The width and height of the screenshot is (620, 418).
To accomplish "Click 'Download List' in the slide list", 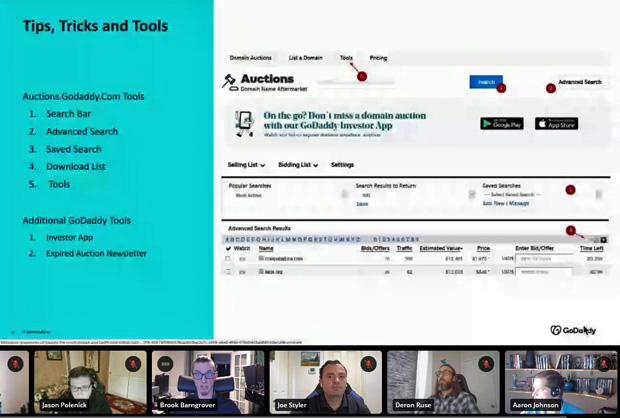I will [x=76, y=166].
